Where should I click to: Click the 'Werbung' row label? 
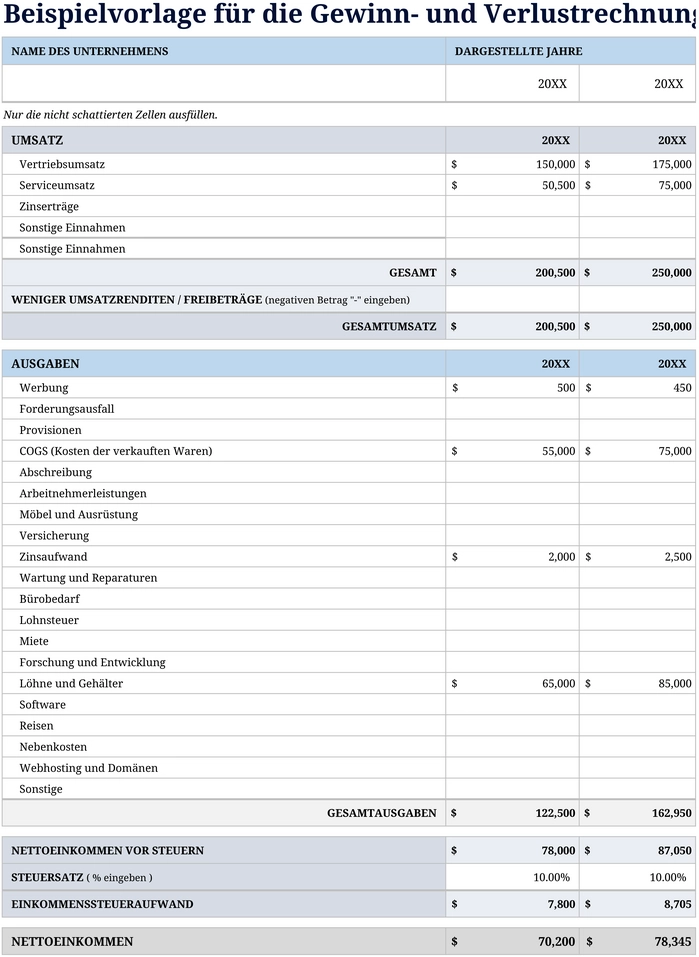tap(44, 388)
